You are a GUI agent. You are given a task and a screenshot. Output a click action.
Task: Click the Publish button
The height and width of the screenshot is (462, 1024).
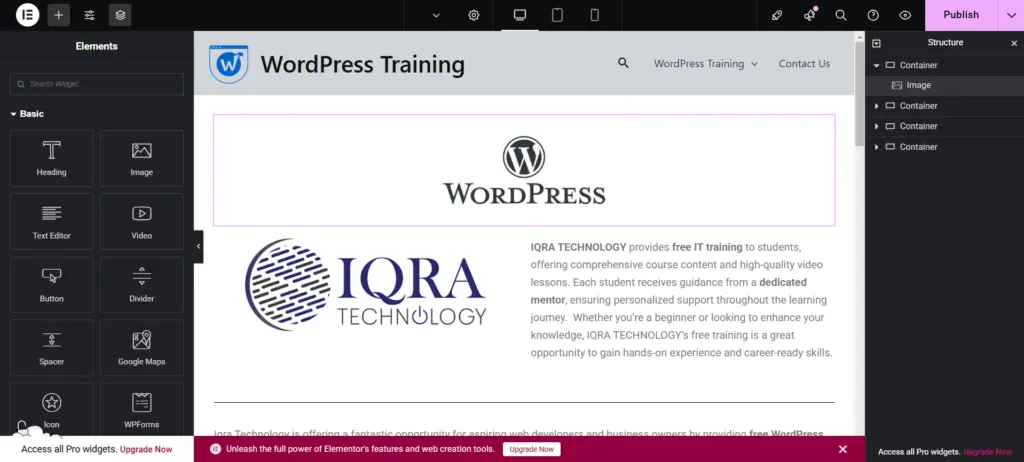click(961, 15)
